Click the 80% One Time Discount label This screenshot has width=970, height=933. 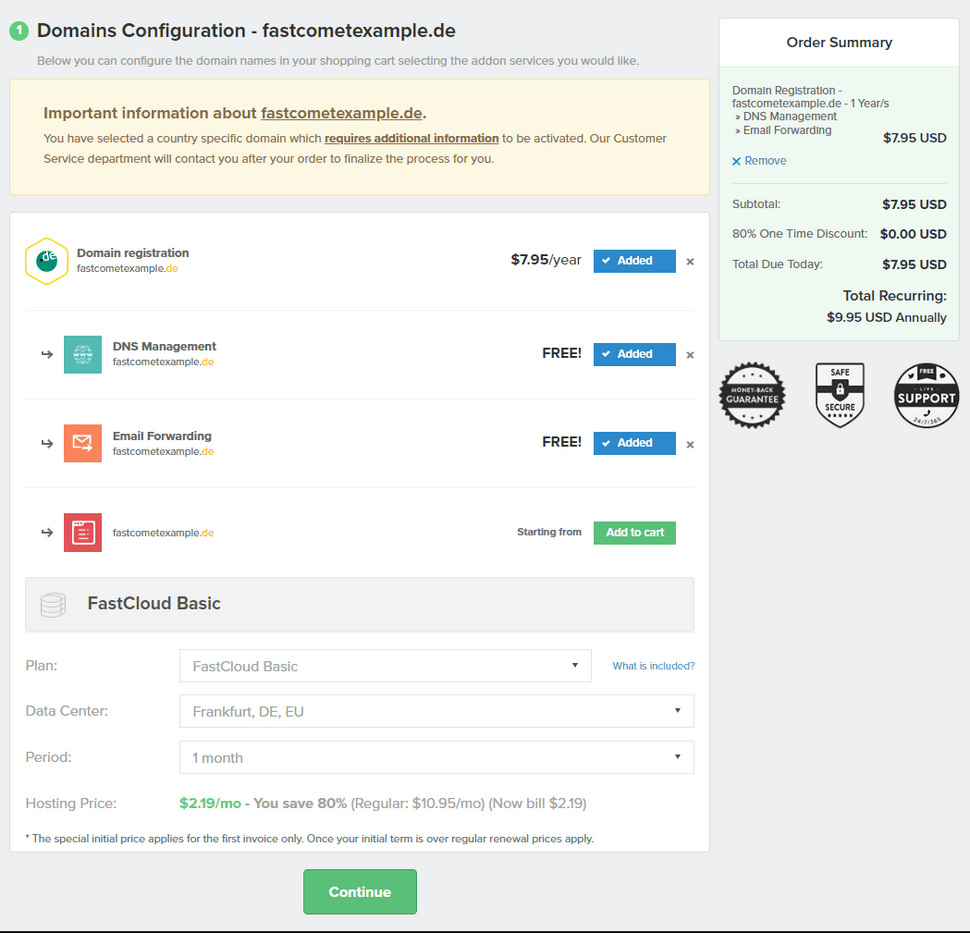pyautogui.click(x=800, y=234)
